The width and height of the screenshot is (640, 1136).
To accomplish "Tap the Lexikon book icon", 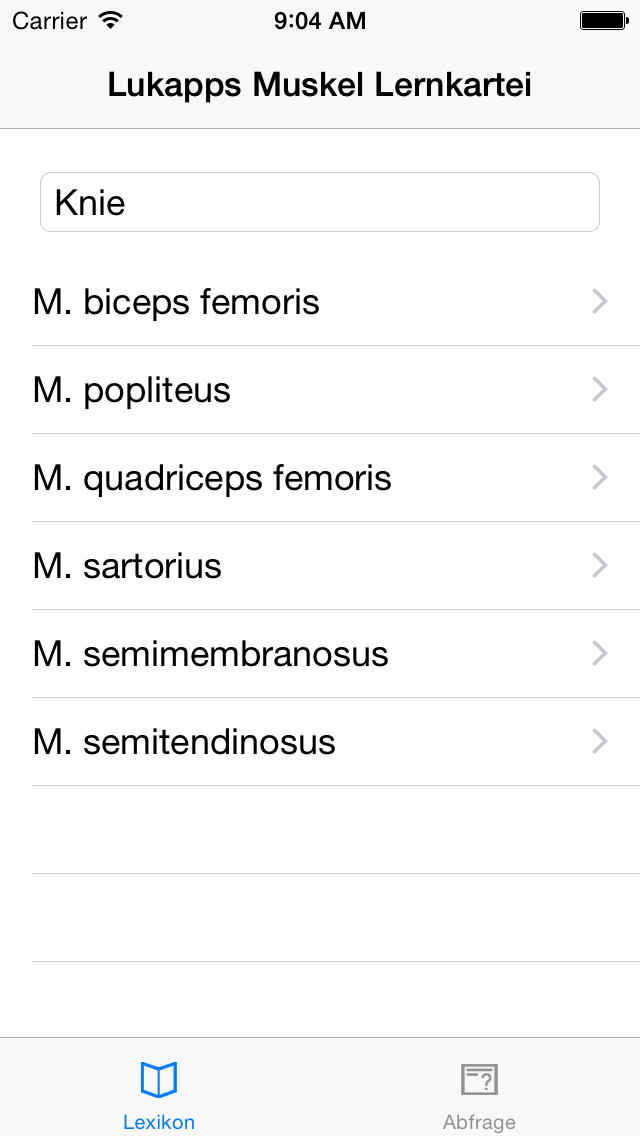I will (x=159, y=1080).
